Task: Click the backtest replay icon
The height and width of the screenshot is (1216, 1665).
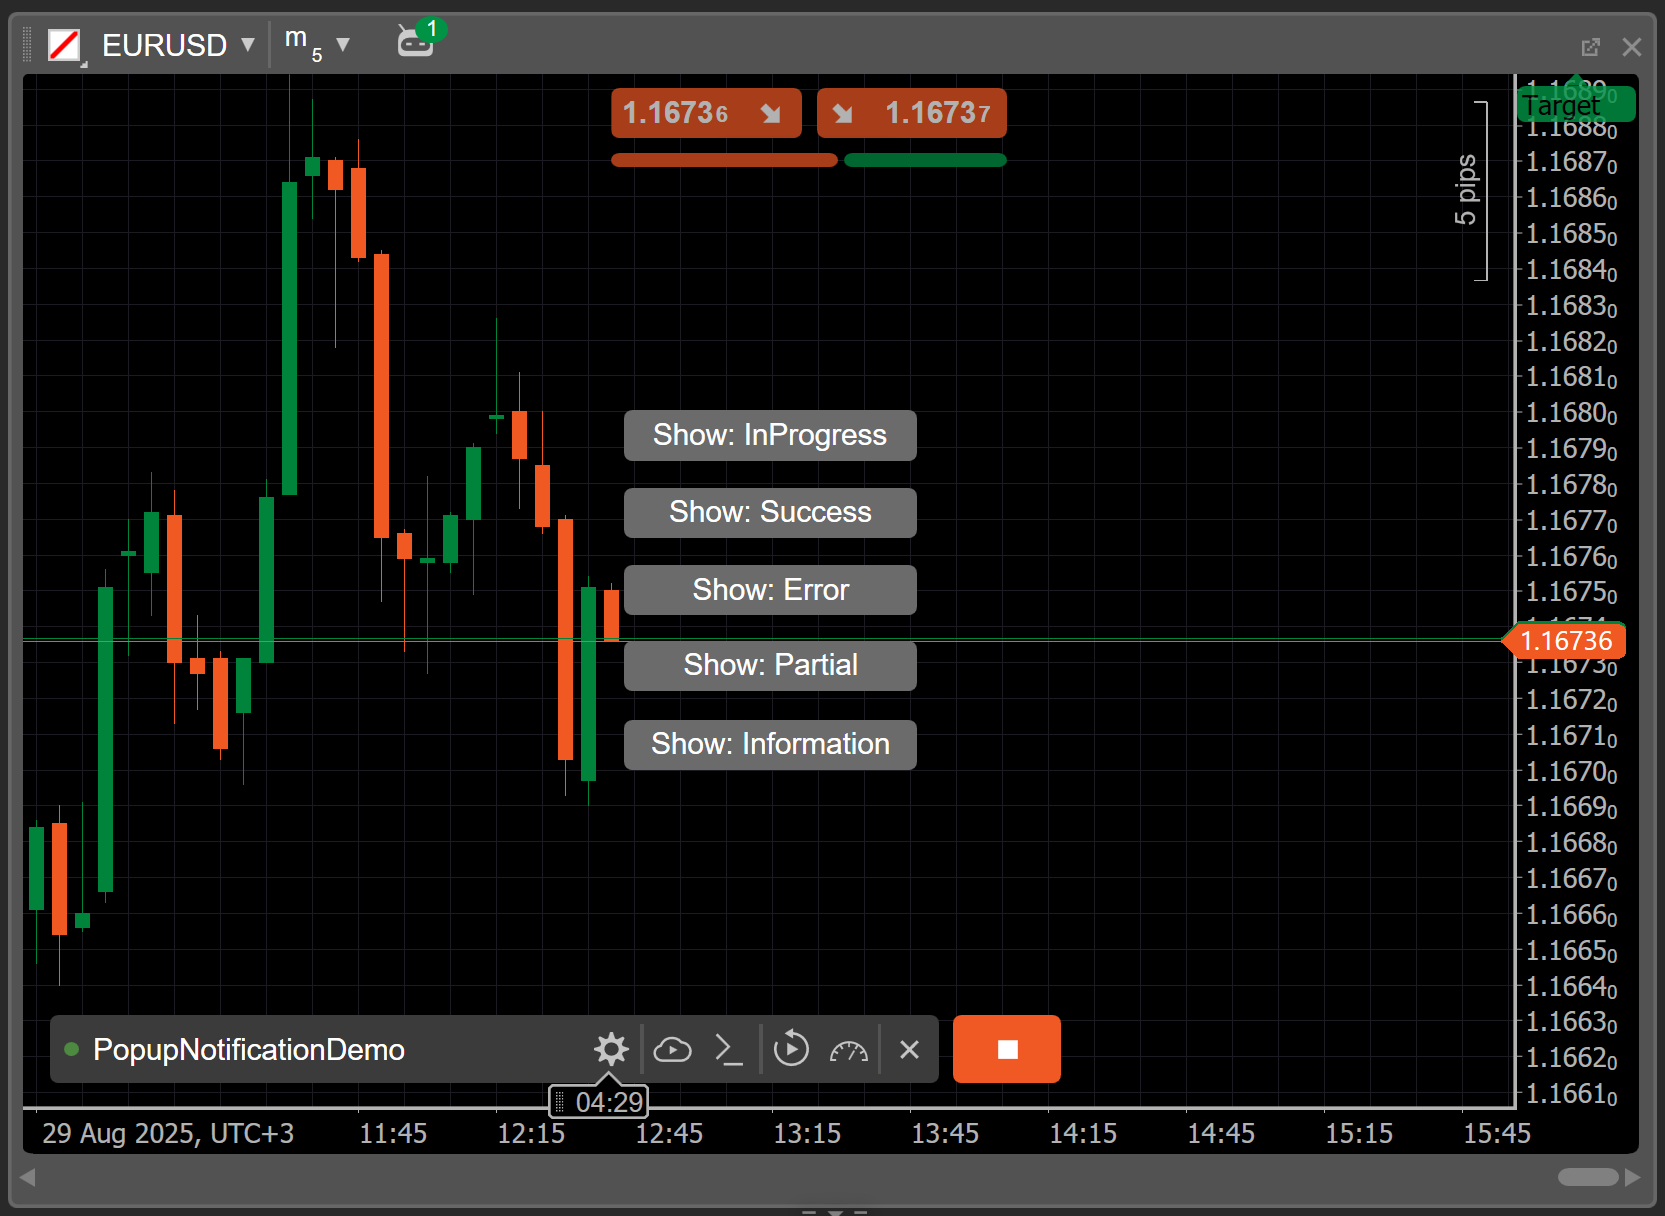Action: click(x=791, y=1049)
